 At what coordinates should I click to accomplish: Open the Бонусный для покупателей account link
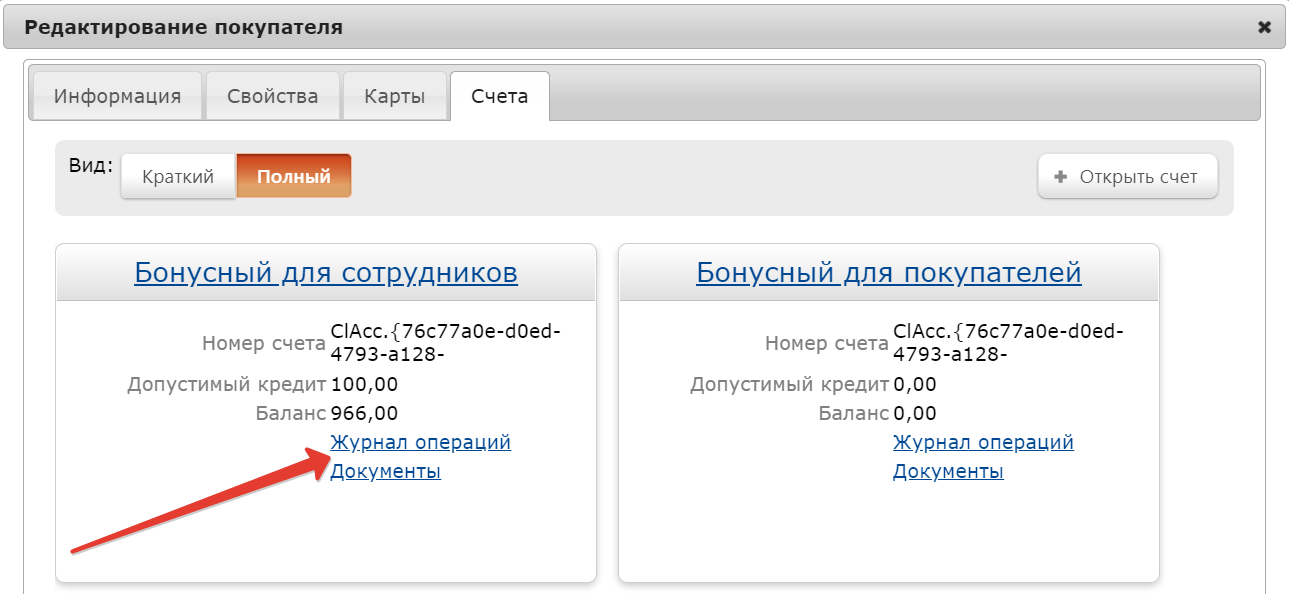tap(889, 273)
